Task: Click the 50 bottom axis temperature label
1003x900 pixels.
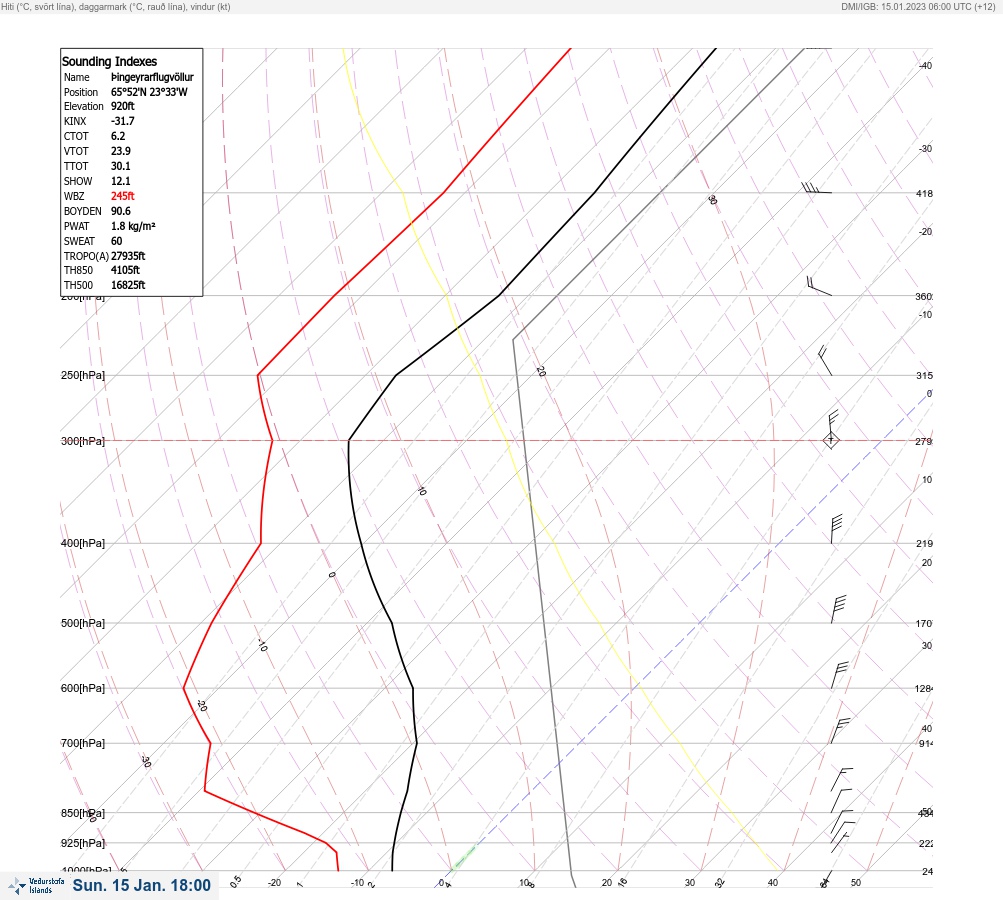Action: pos(856,883)
